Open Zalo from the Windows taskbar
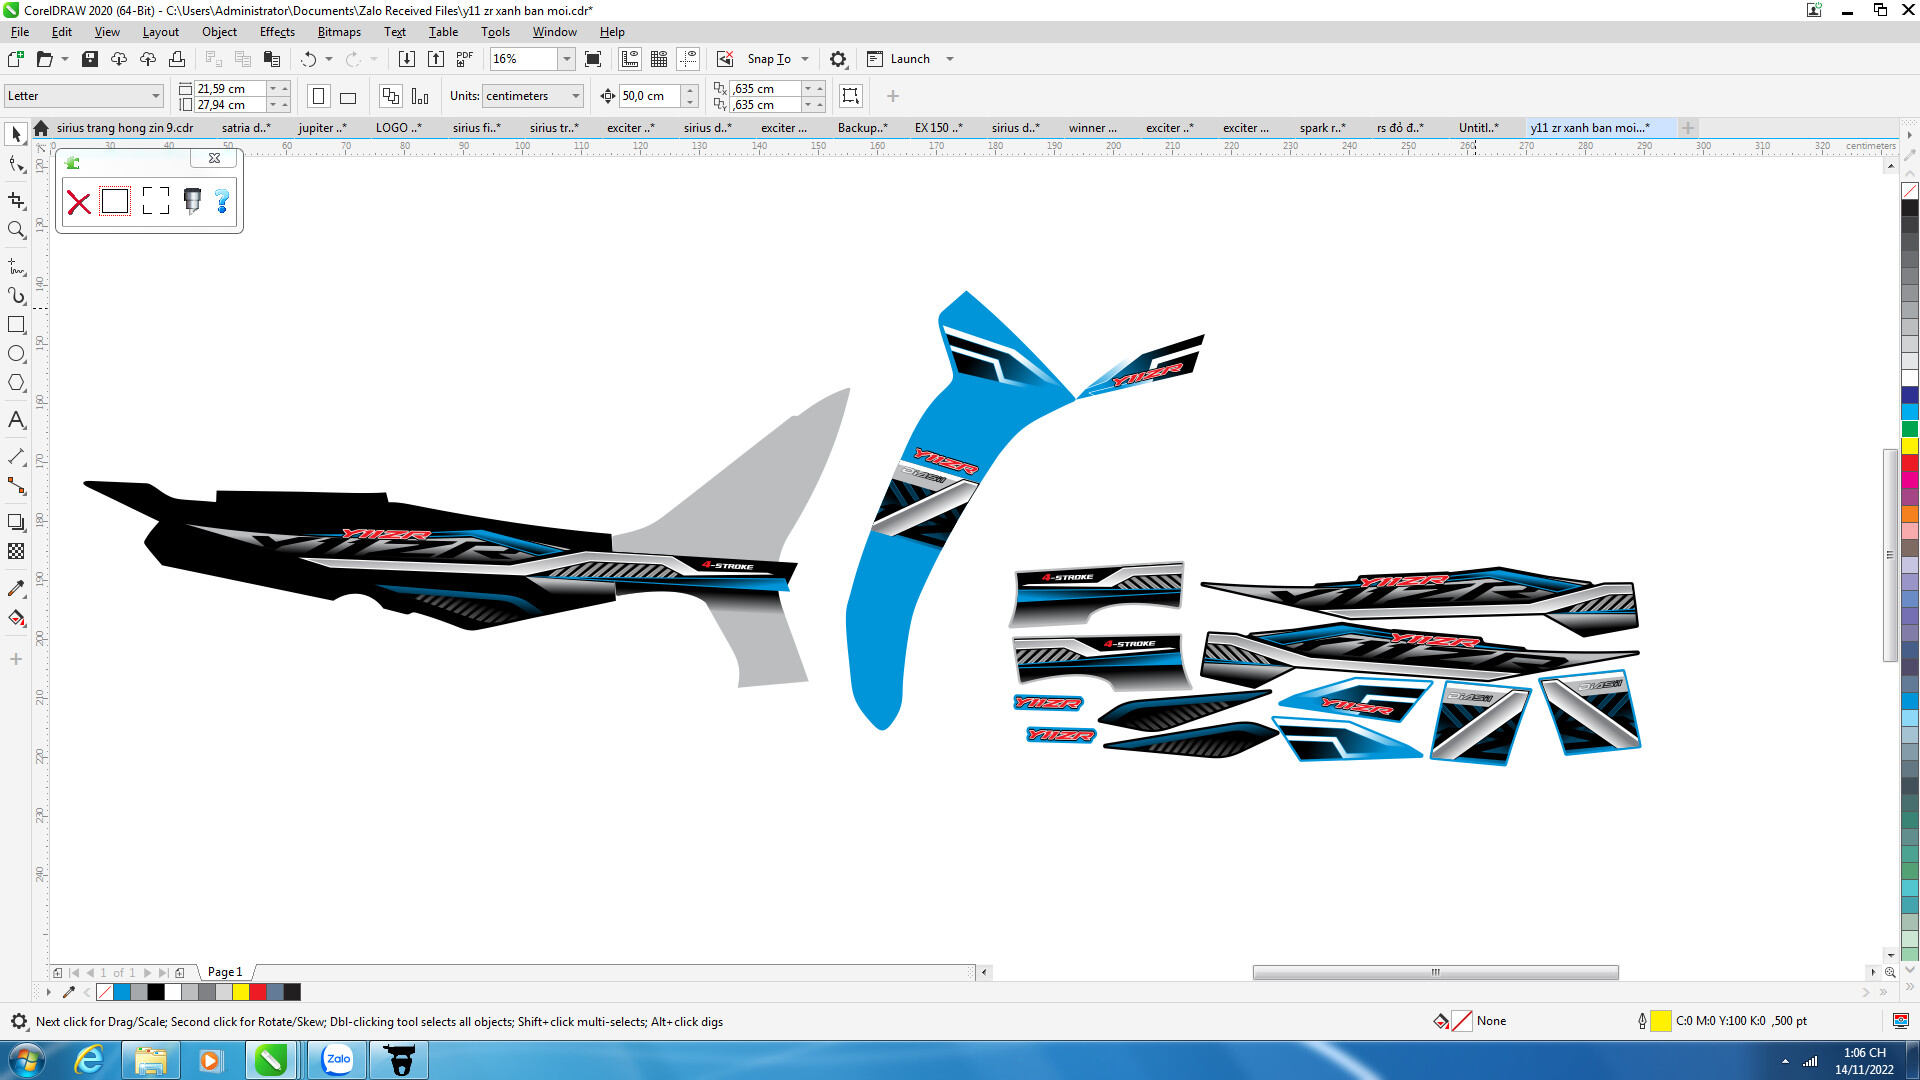 pyautogui.click(x=337, y=1060)
